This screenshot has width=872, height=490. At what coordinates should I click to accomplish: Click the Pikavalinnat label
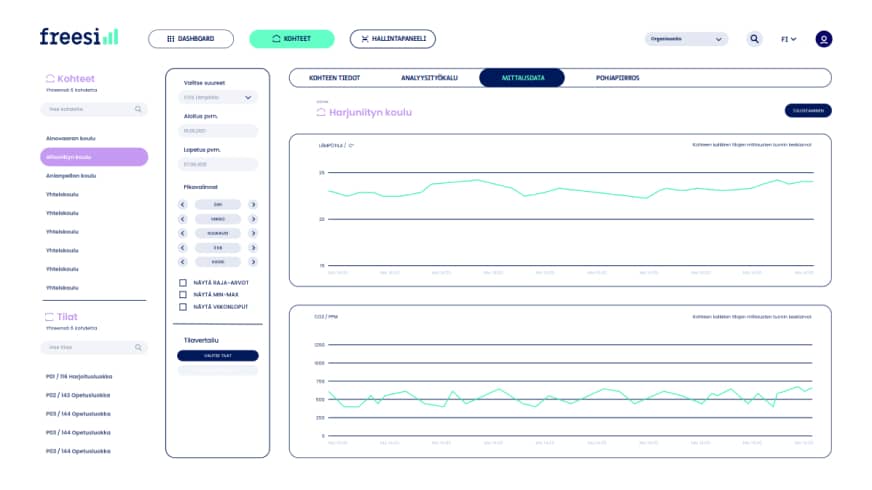(x=201, y=187)
